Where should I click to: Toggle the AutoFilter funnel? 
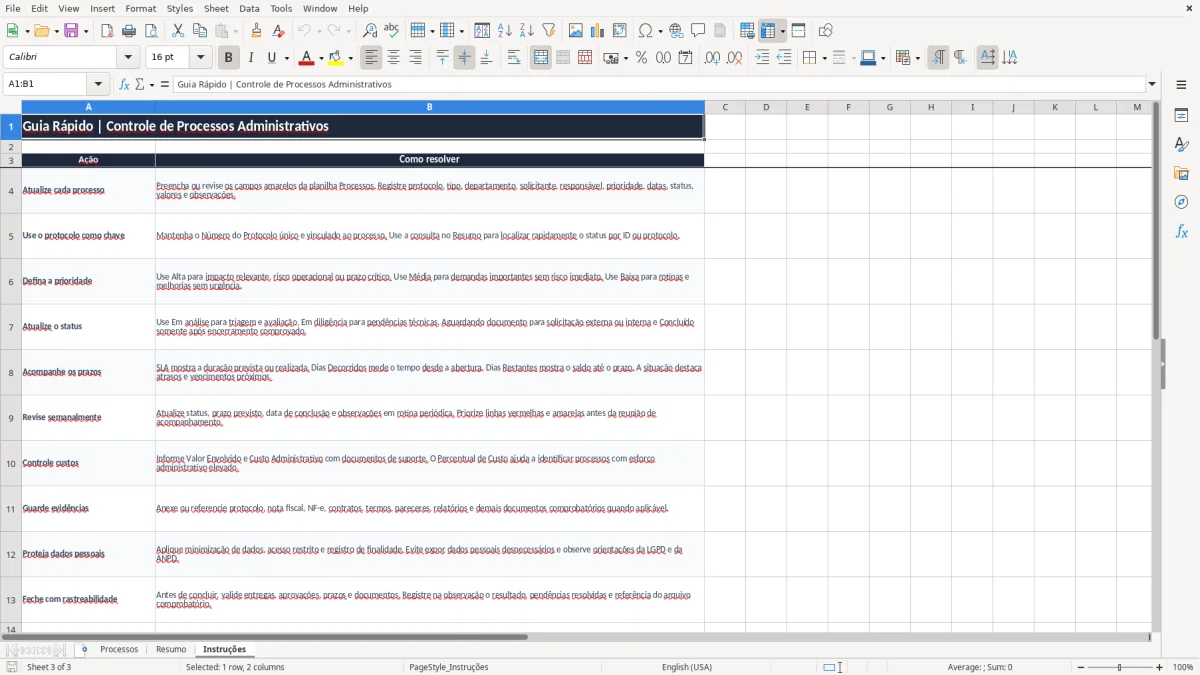[x=548, y=31]
